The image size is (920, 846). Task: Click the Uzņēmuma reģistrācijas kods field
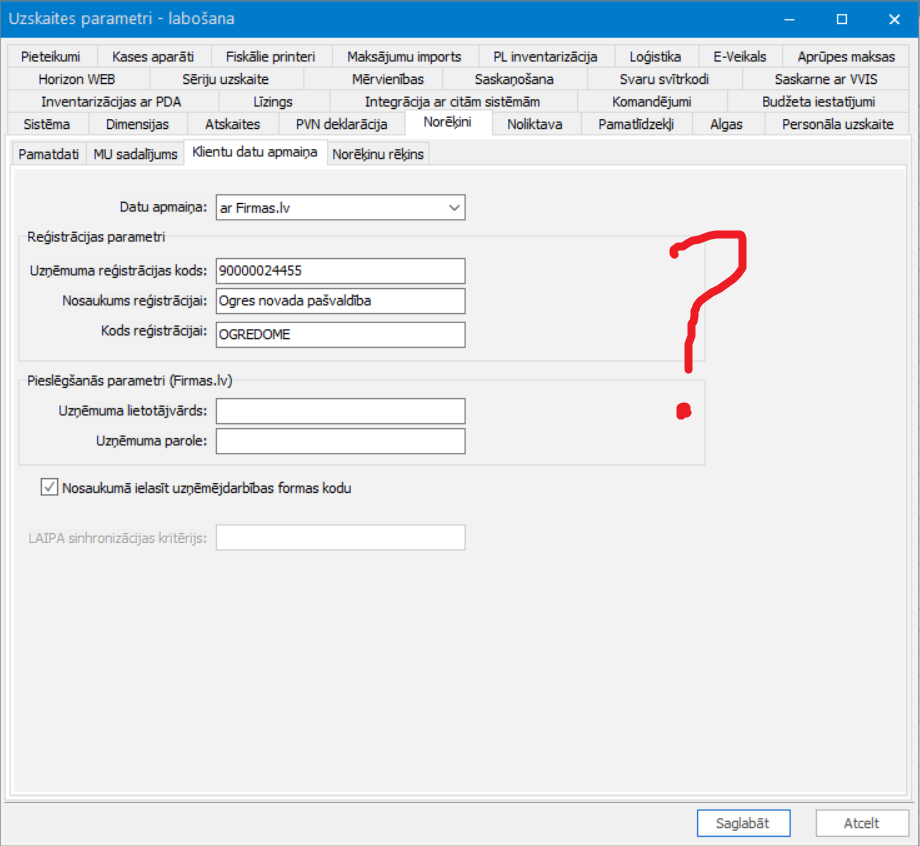pos(340,270)
